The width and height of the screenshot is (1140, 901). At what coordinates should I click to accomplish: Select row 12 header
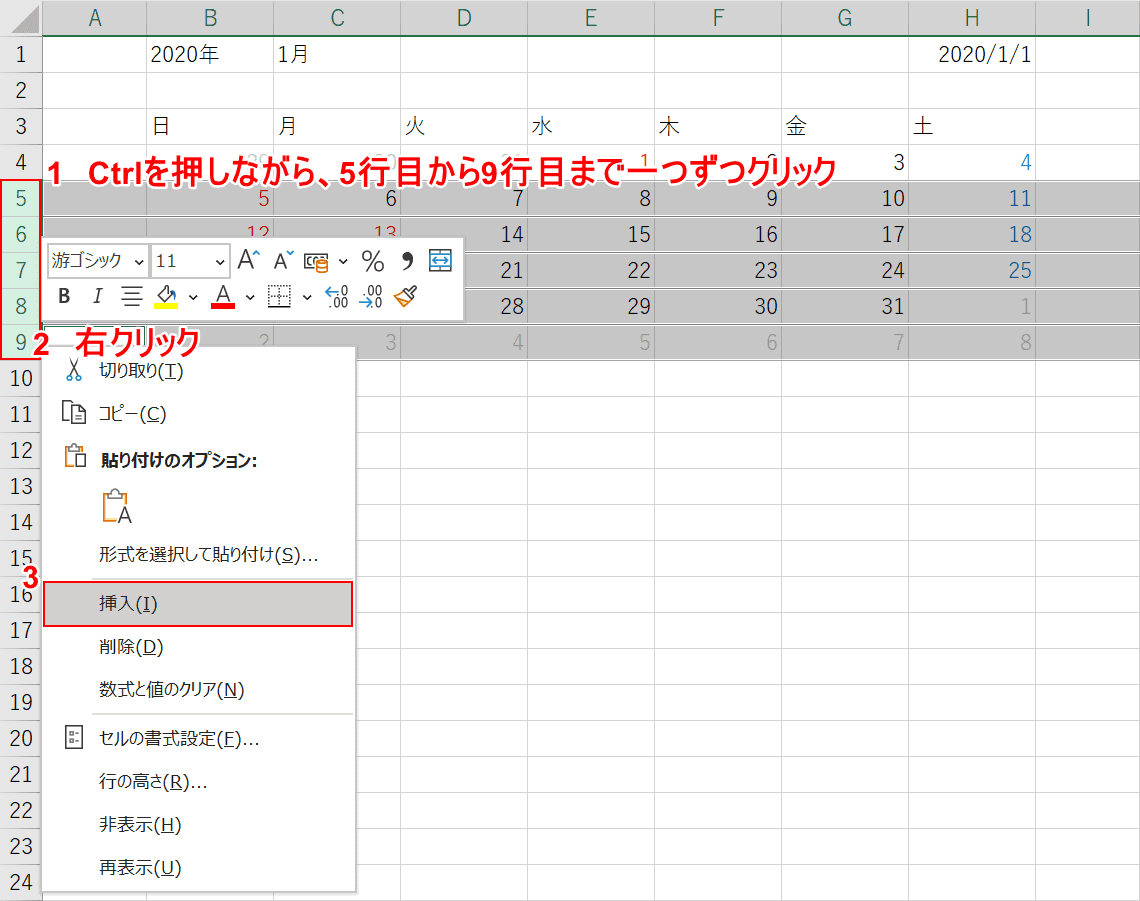click(x=21, y=450)
